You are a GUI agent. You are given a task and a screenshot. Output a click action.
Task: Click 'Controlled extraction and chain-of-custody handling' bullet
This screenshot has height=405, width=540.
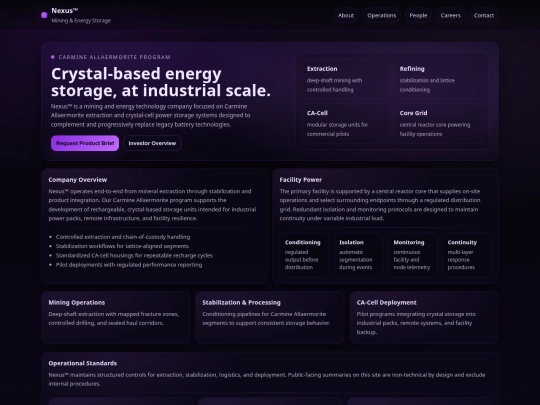(123, 237)
